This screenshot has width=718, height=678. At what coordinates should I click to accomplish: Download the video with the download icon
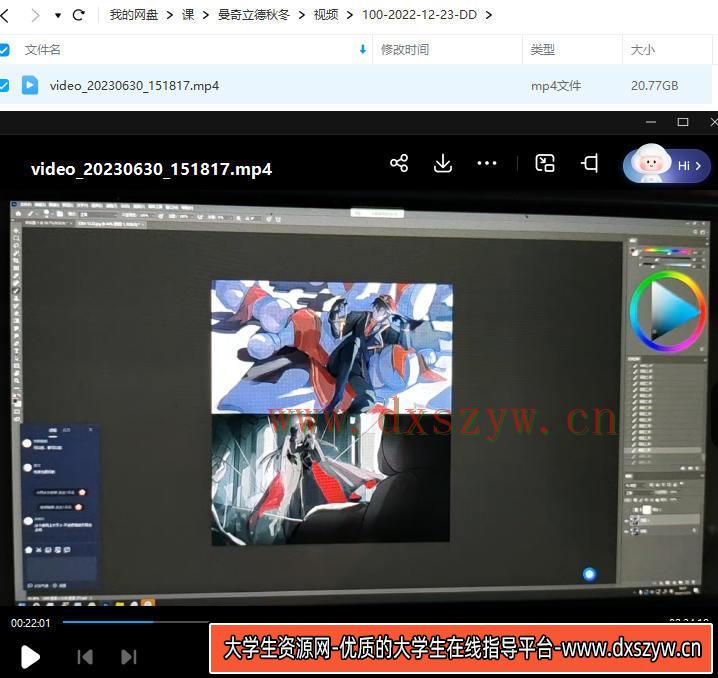pyautogui.click(x=442, y=163)
